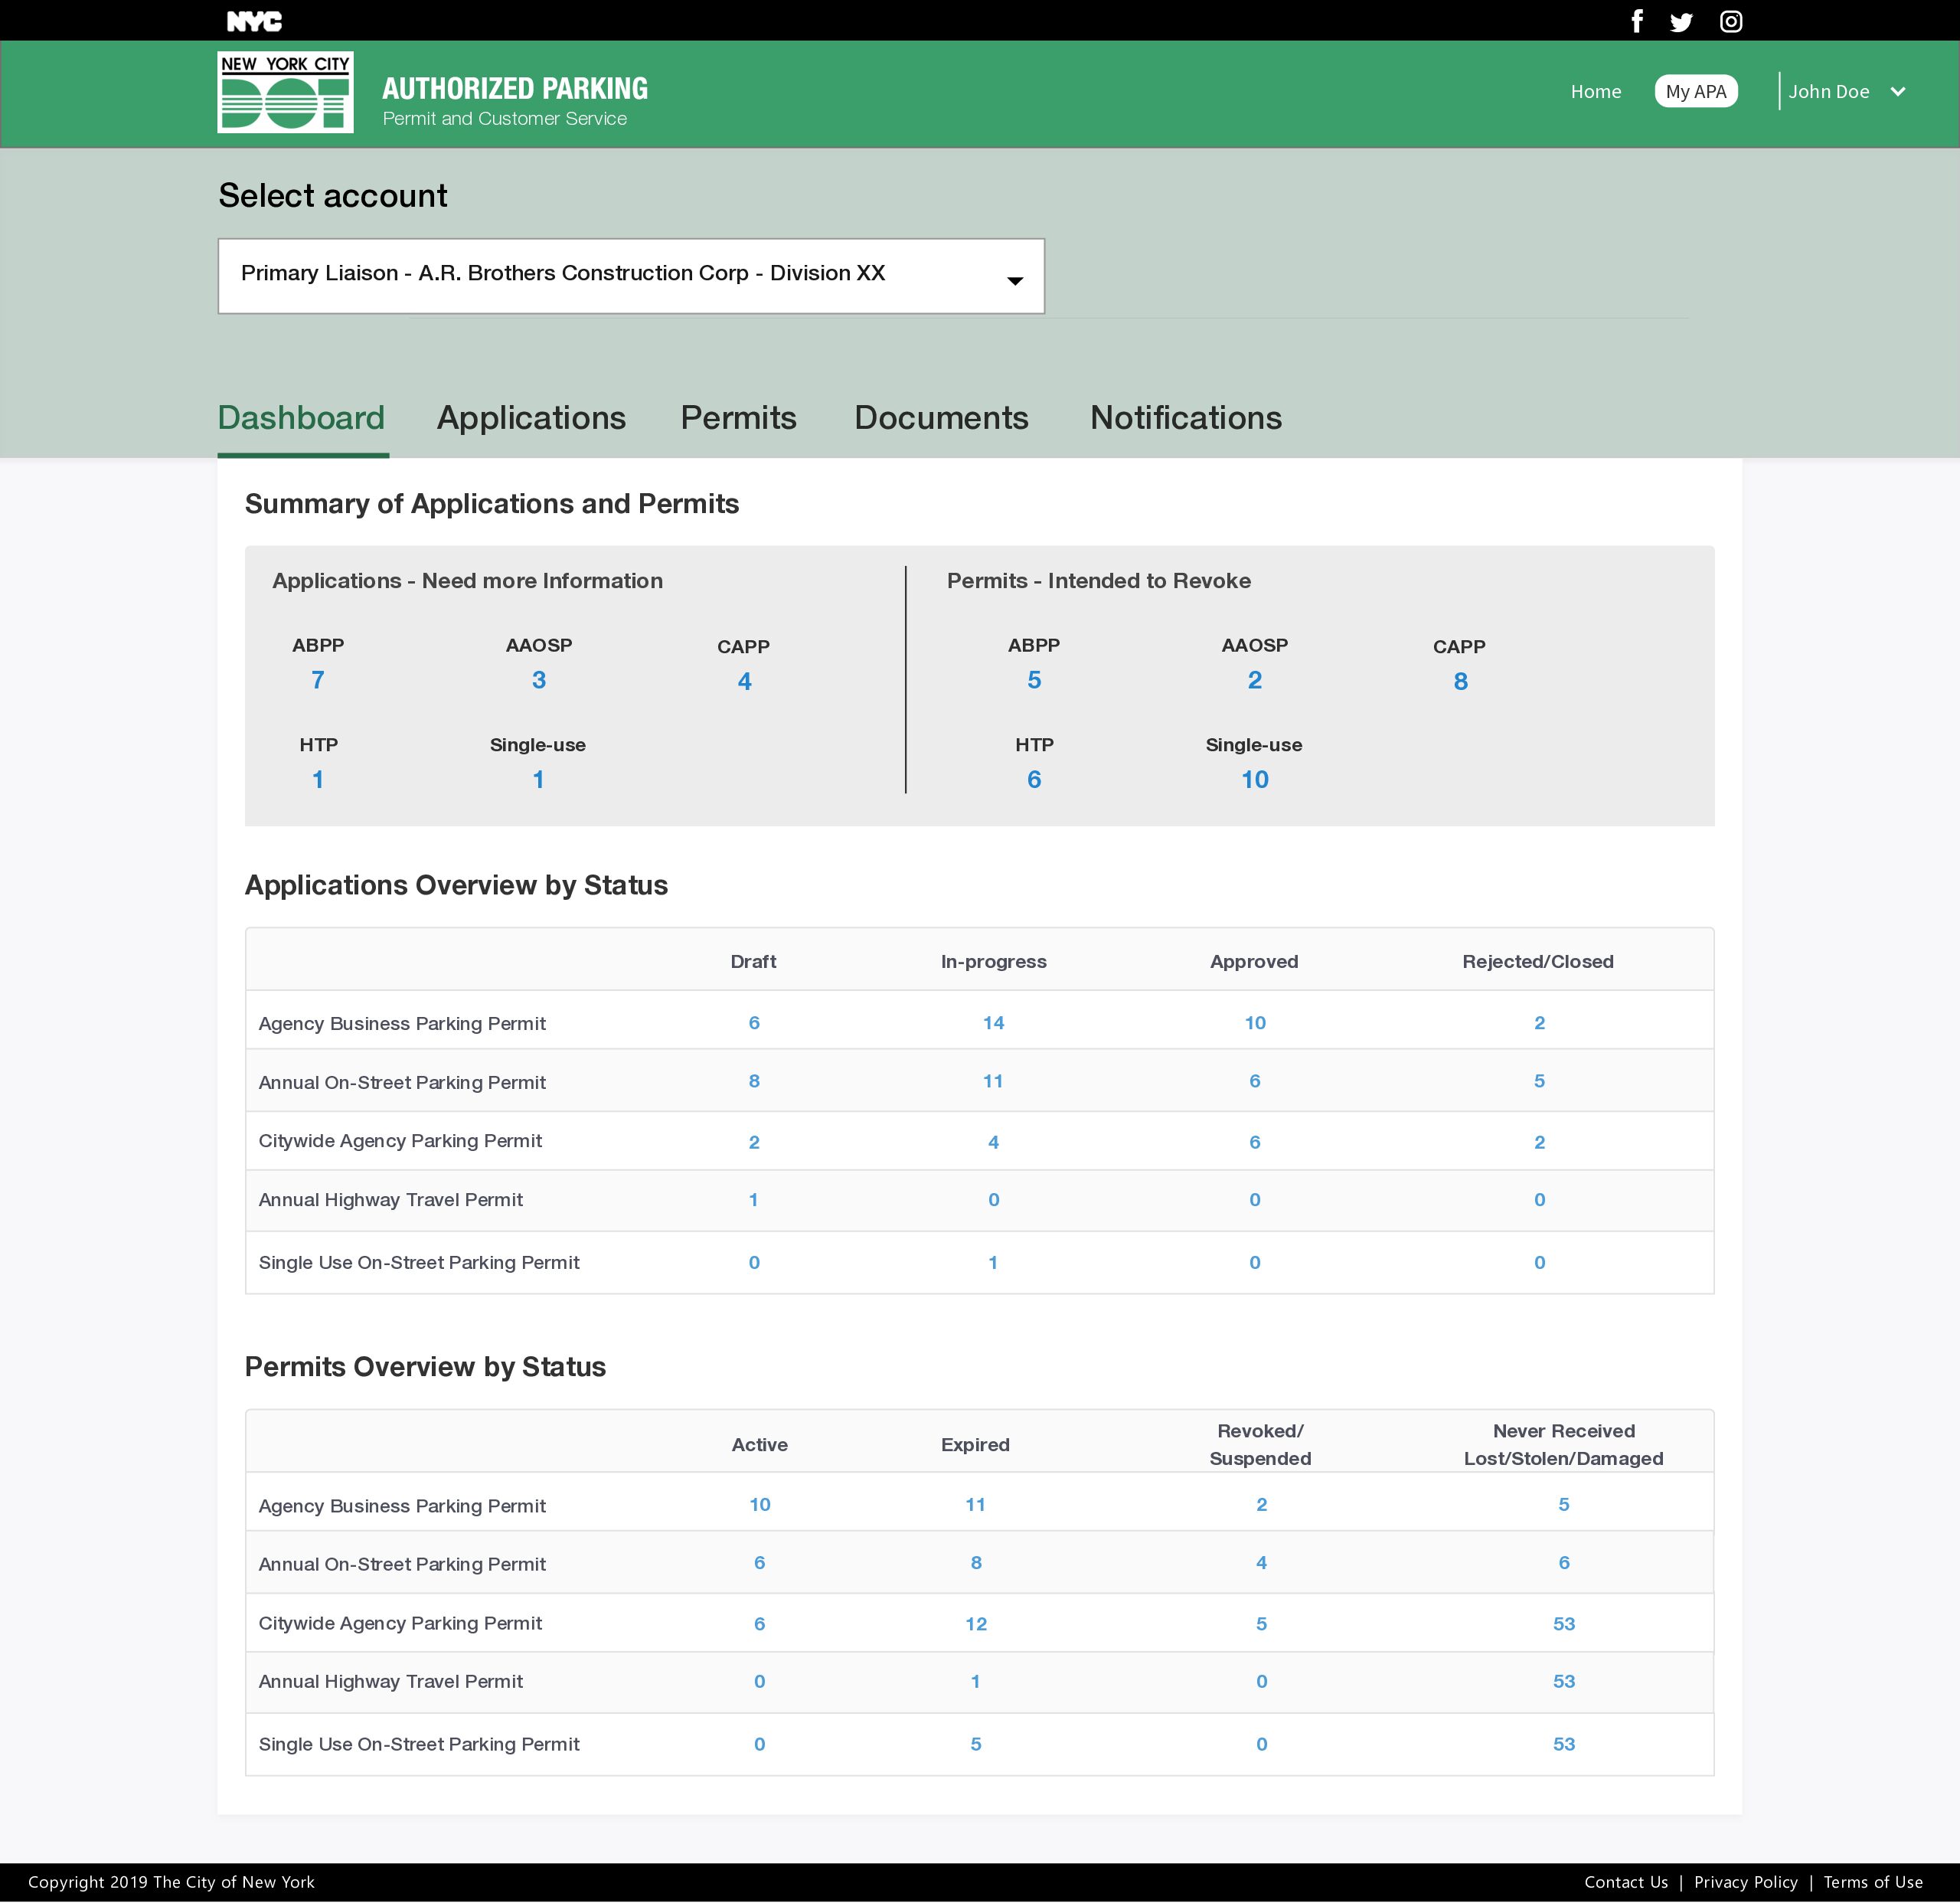
Task: Click the Home navigation link
Action: coord(1595,92)
